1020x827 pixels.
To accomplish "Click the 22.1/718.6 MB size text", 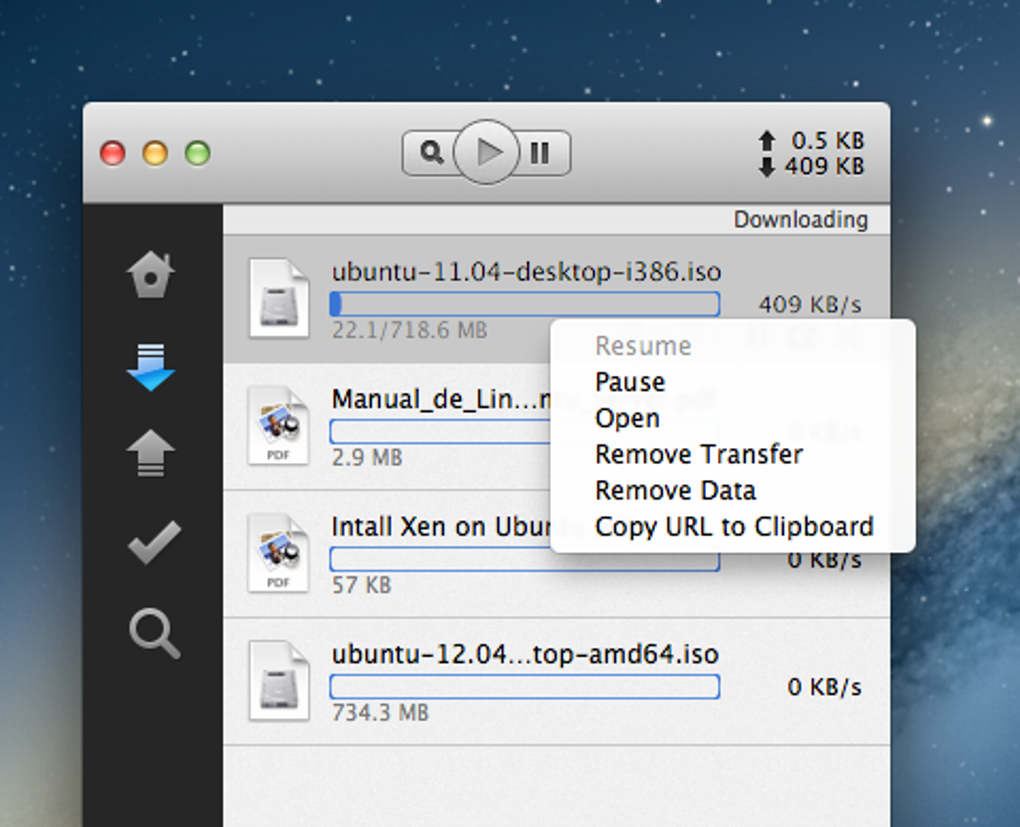I will tap(409, 331).
